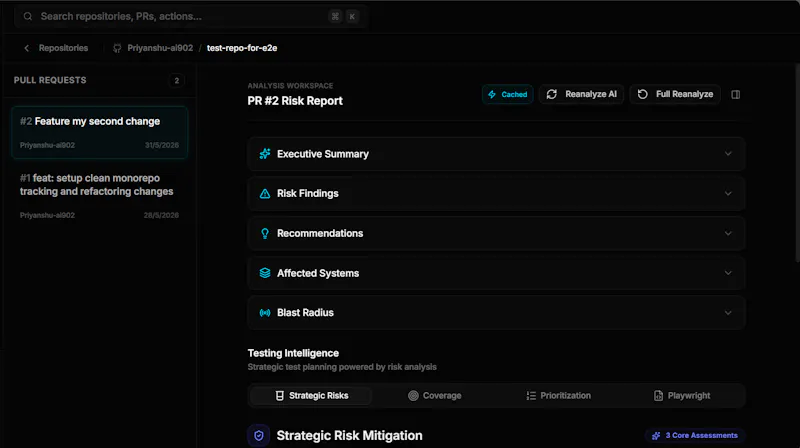The image size is (800, 448).
Task: Open test-repo-for-e2e breadcrumb
Action: pos(242,48)
